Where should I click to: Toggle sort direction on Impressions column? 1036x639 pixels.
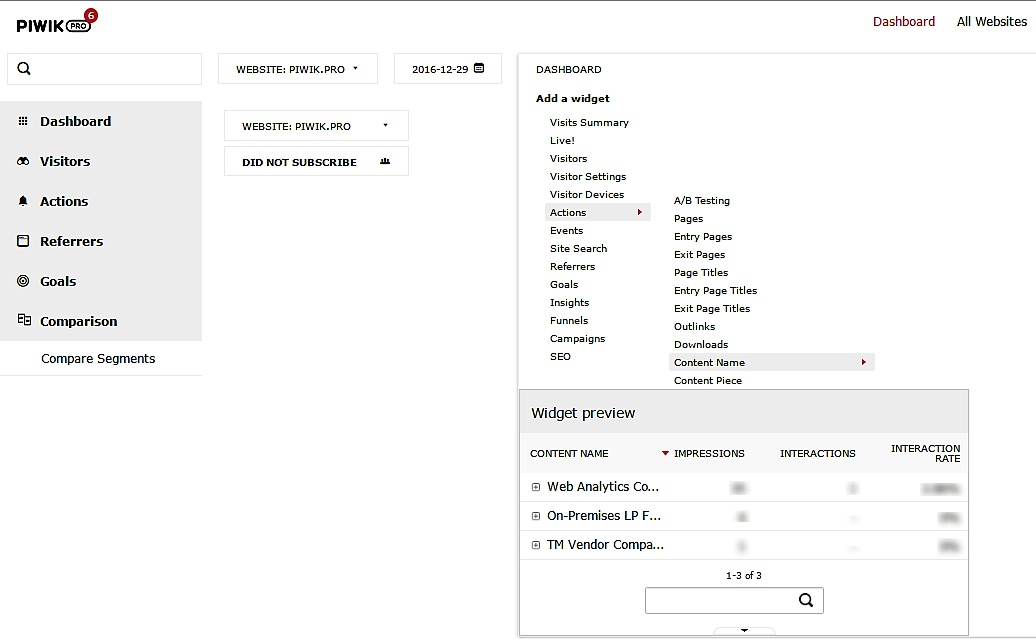[x=665, y=453]
